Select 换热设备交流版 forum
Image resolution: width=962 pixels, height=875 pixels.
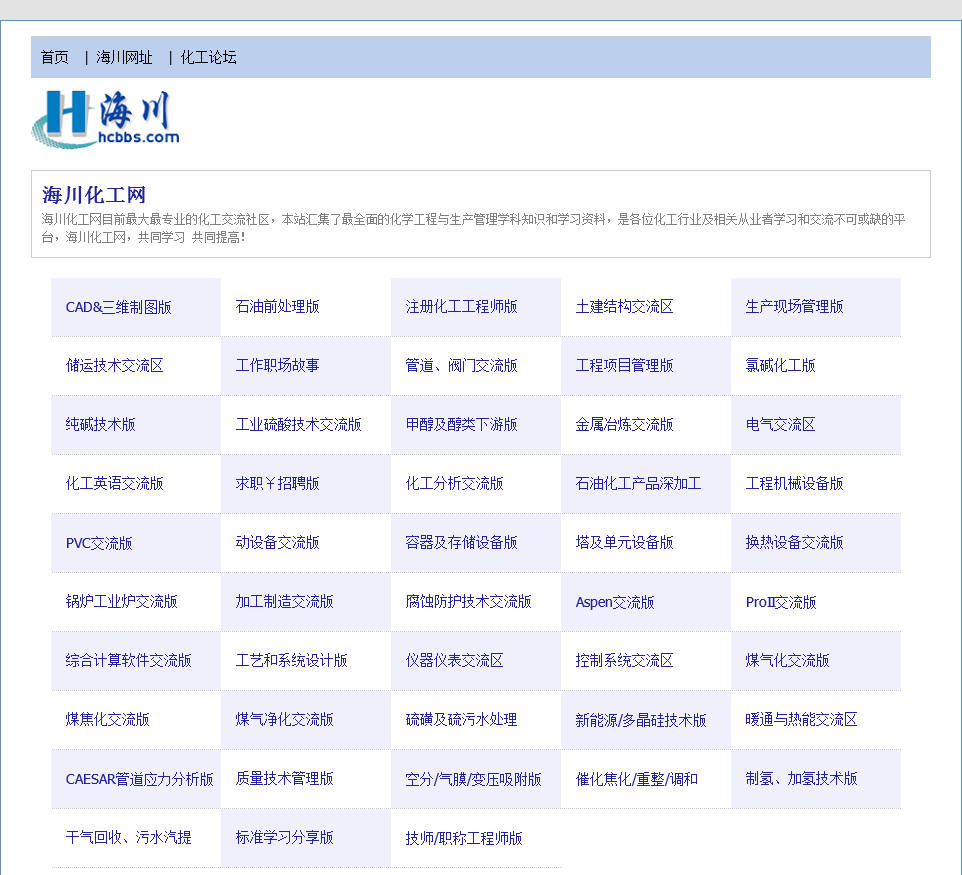click(794, 542)
